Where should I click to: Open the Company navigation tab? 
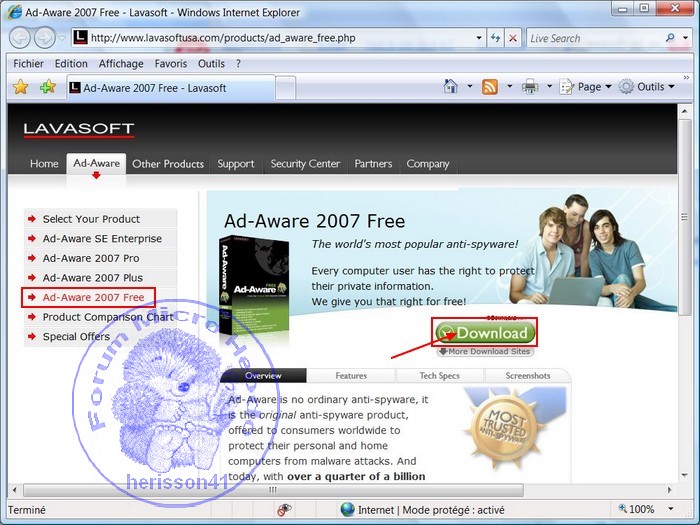click(428, 164)
